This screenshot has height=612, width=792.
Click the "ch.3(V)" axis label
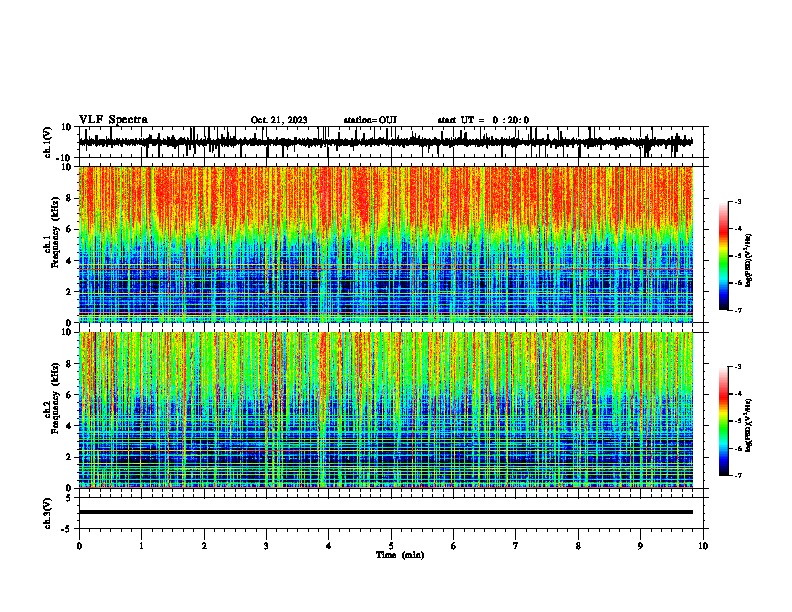(47, 513)
